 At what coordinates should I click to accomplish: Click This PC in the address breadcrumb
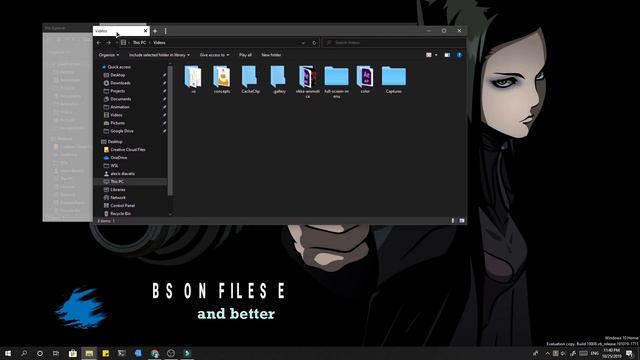[139, 42]
